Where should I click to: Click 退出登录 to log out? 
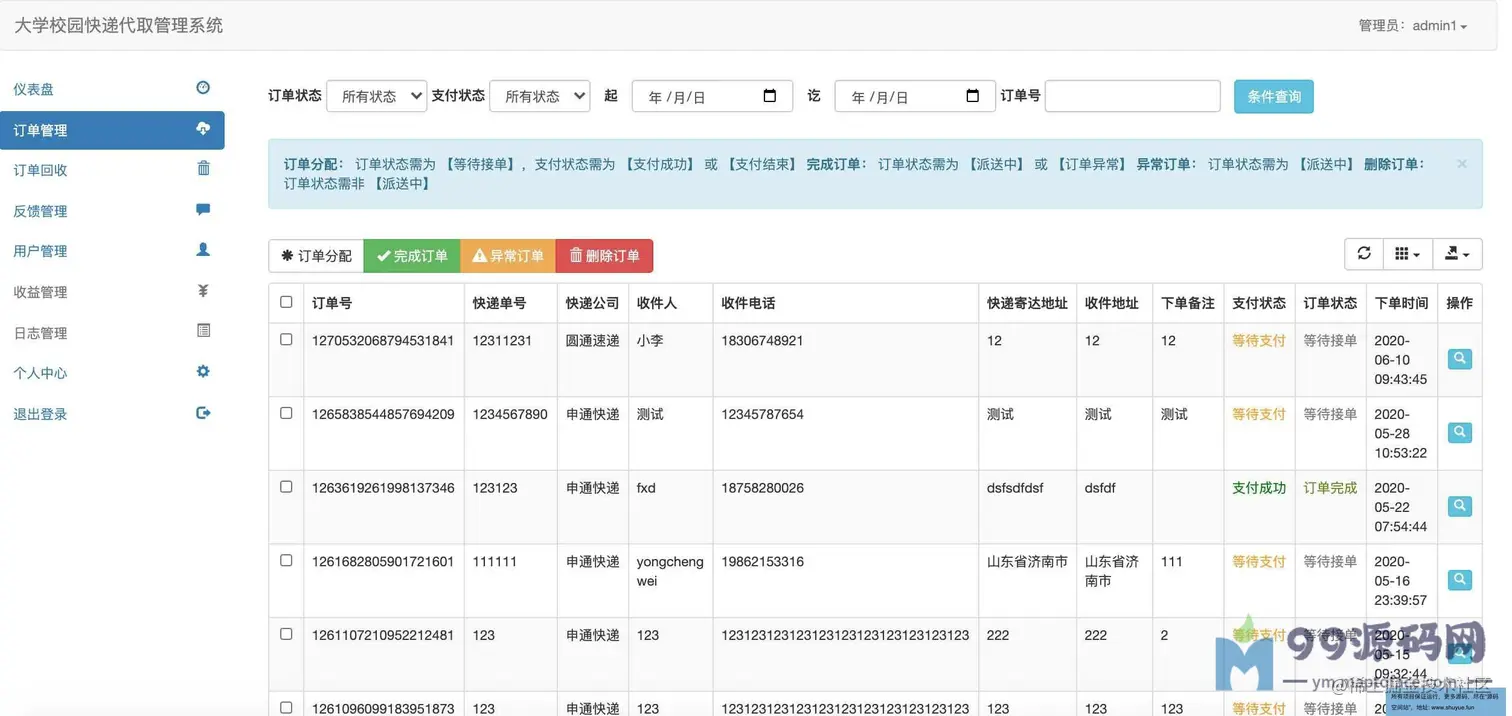[112, 414]
